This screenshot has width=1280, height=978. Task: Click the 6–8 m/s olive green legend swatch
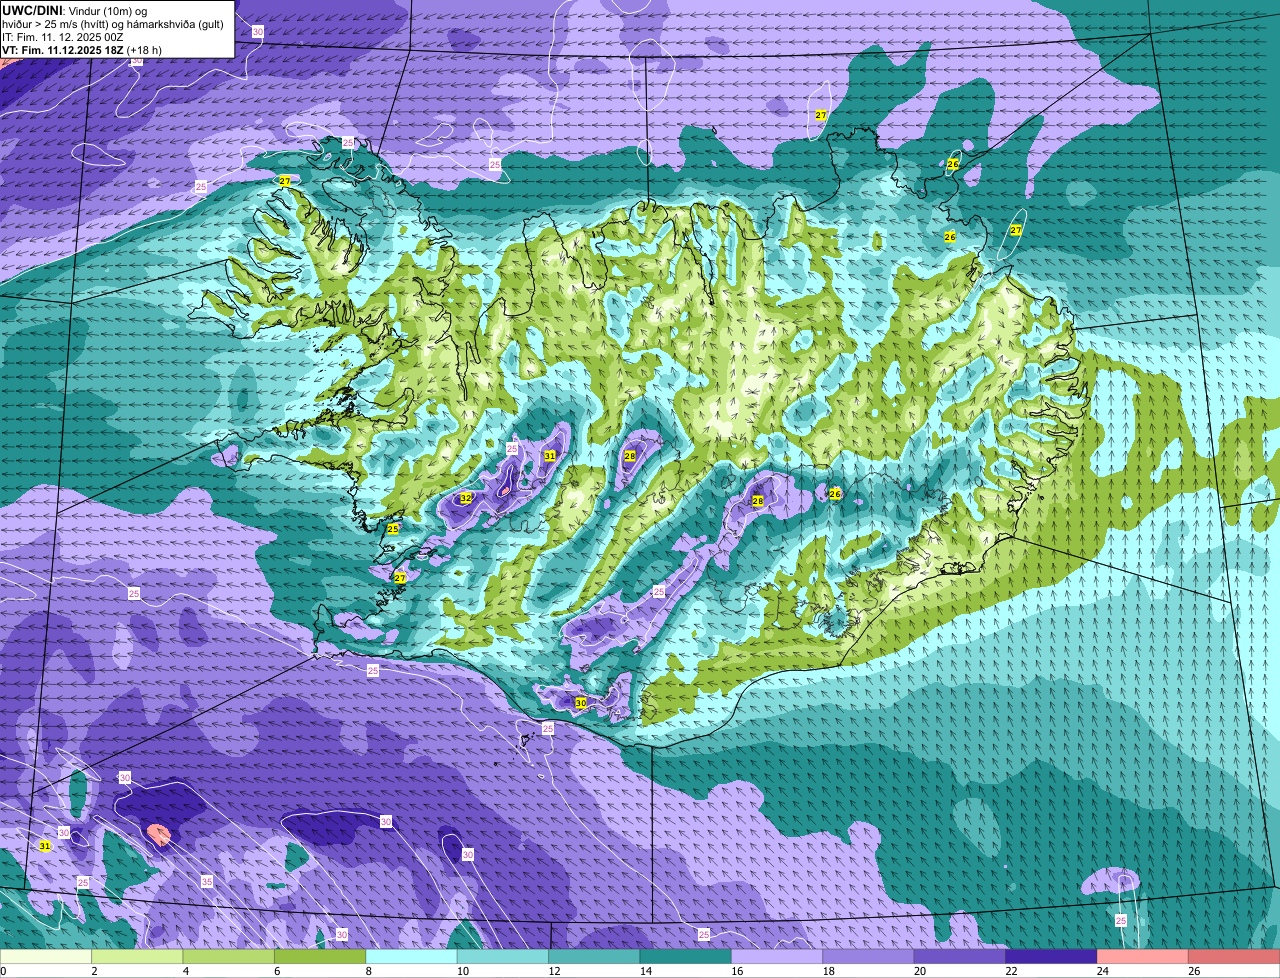click(x=320, y=957)
